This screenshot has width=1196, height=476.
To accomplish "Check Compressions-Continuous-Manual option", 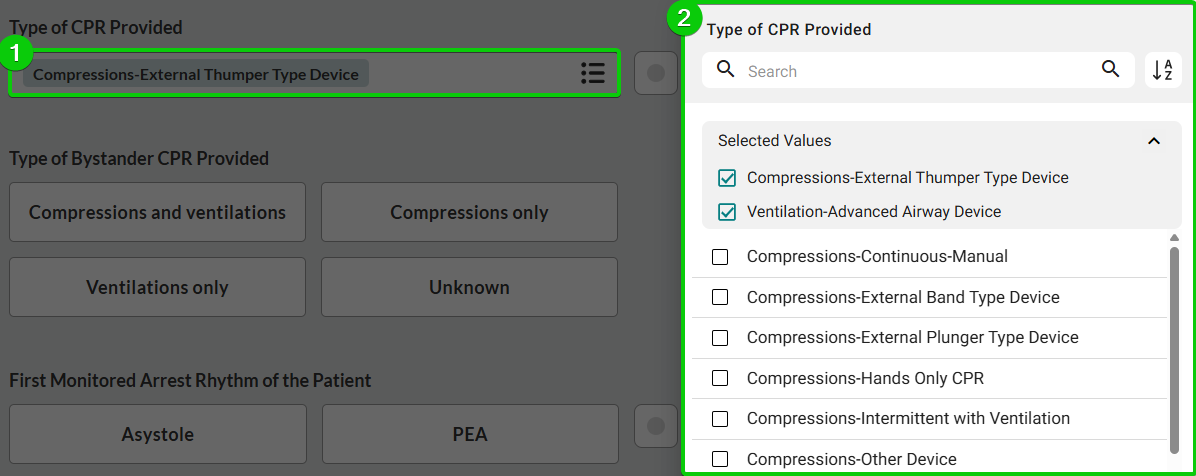I will [720, 257].
